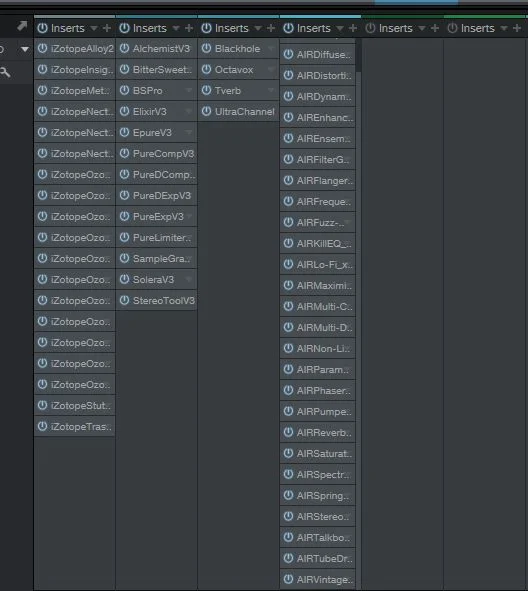Image resolution: width=528 pixels, height=591 pixels.
Task: Bypass EpureV3 with its power icon
Action: [124, 133]
